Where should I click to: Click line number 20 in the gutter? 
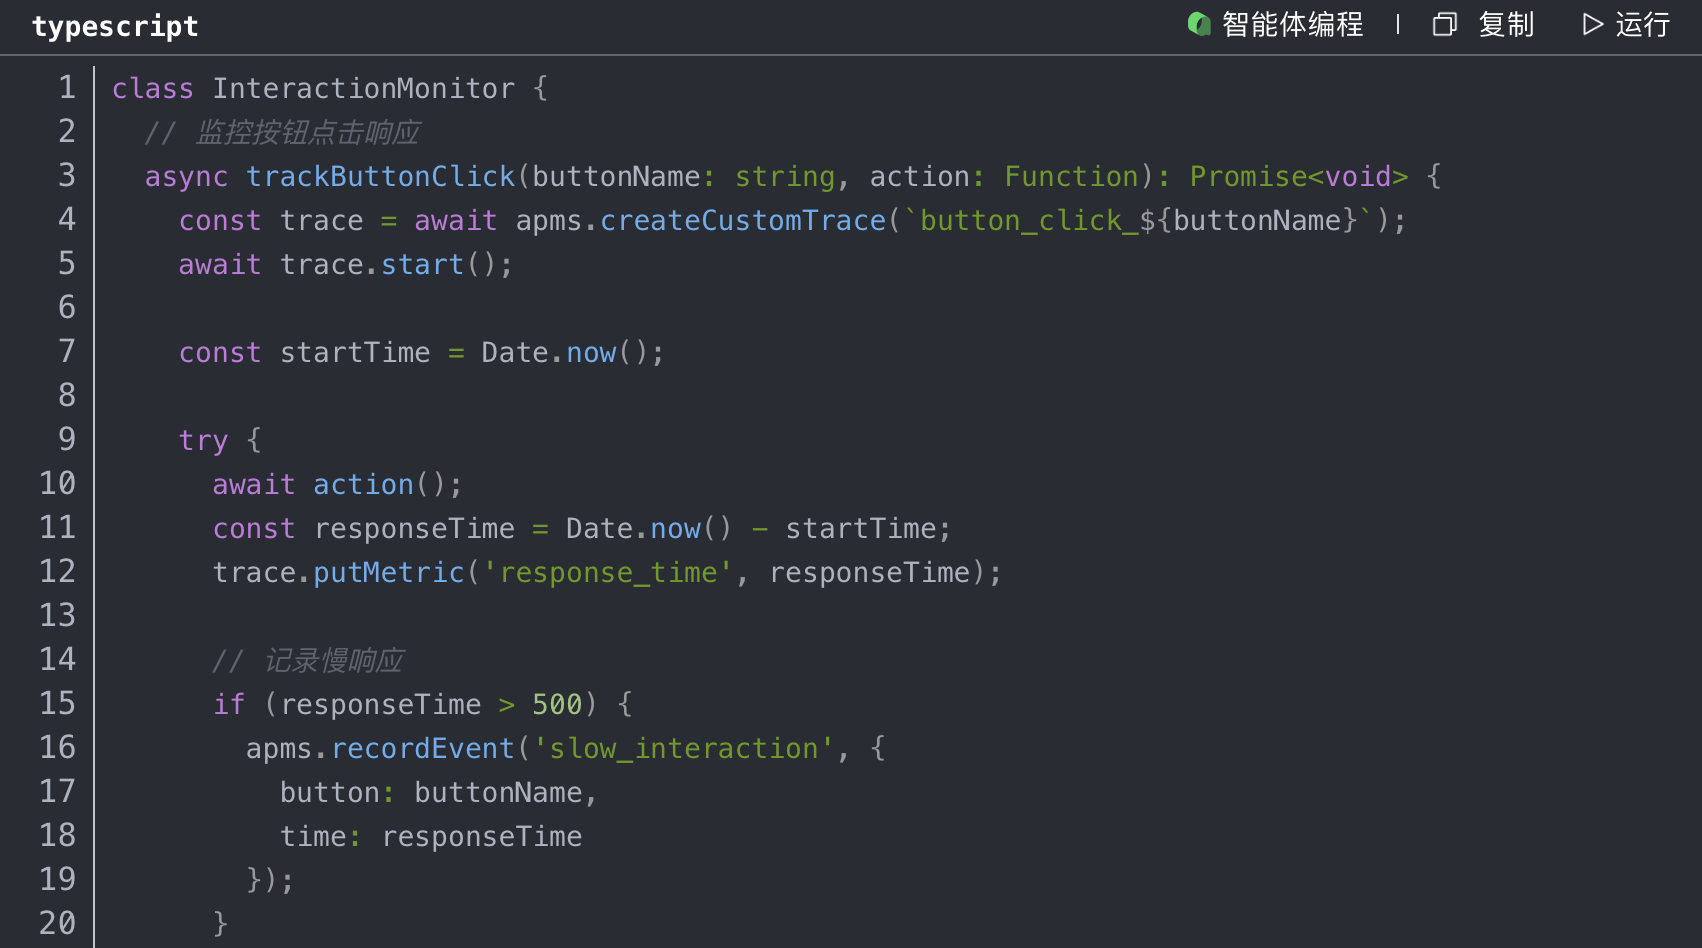pyautogui.click(x=58, y=924)
